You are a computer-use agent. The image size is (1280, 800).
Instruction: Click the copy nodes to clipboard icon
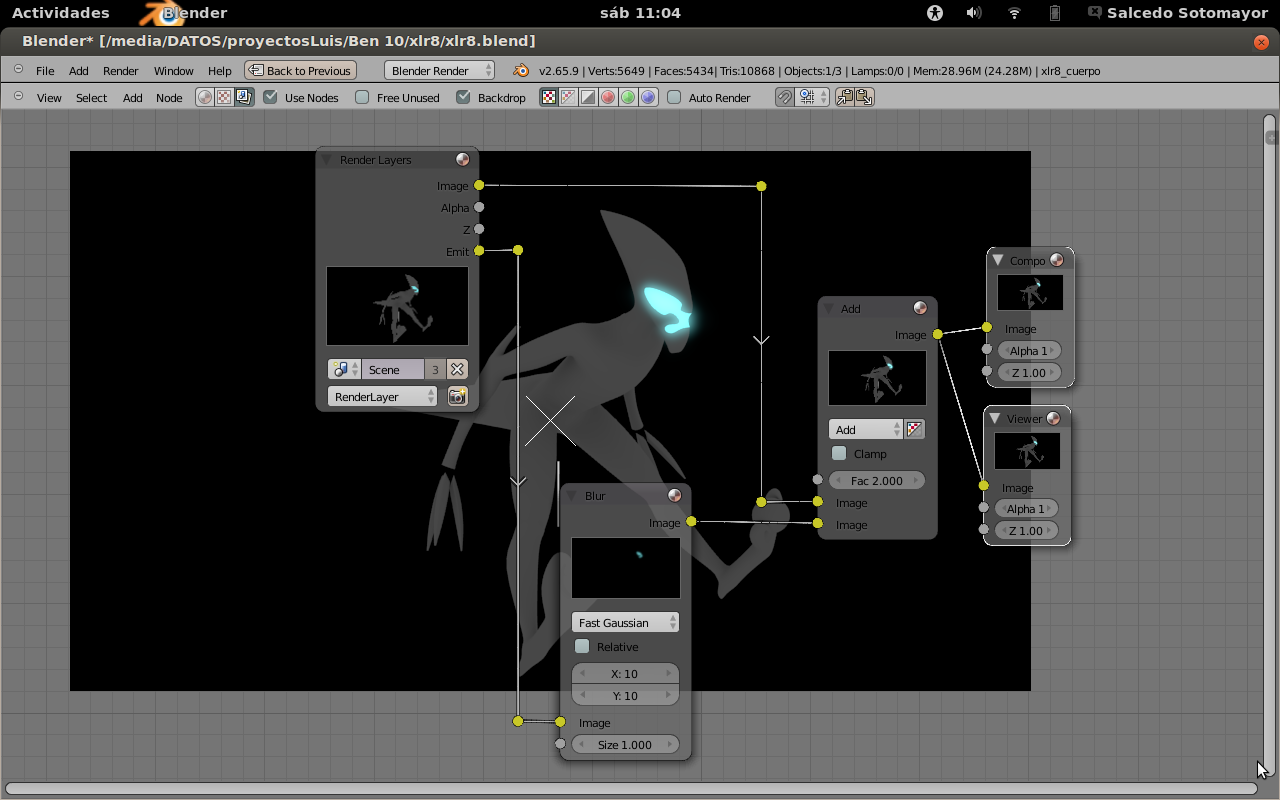coord(845,97)
